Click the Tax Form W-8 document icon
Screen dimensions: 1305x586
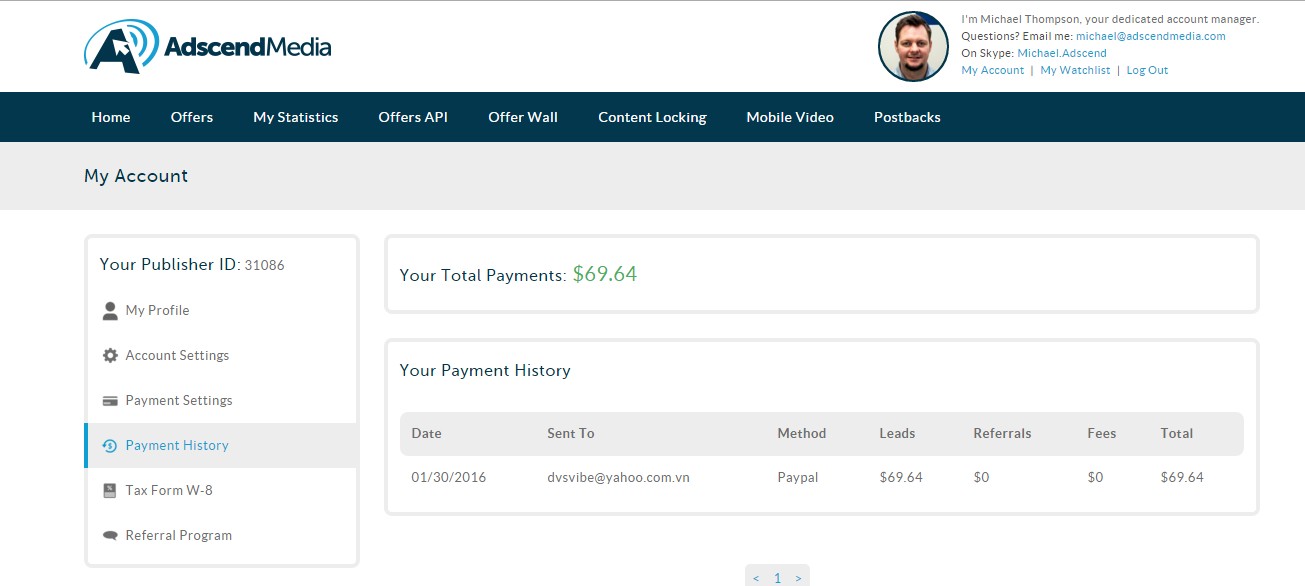tap(110, 491)
